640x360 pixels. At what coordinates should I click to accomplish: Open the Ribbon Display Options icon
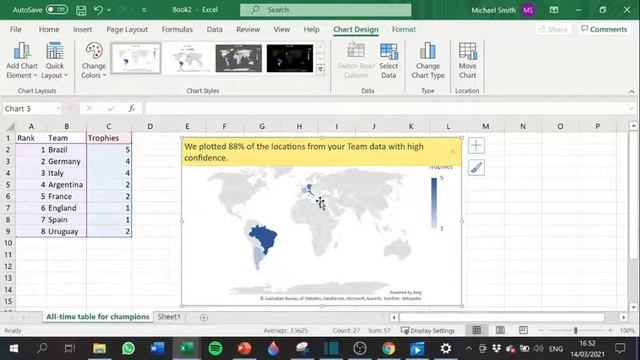click(553, 10)
